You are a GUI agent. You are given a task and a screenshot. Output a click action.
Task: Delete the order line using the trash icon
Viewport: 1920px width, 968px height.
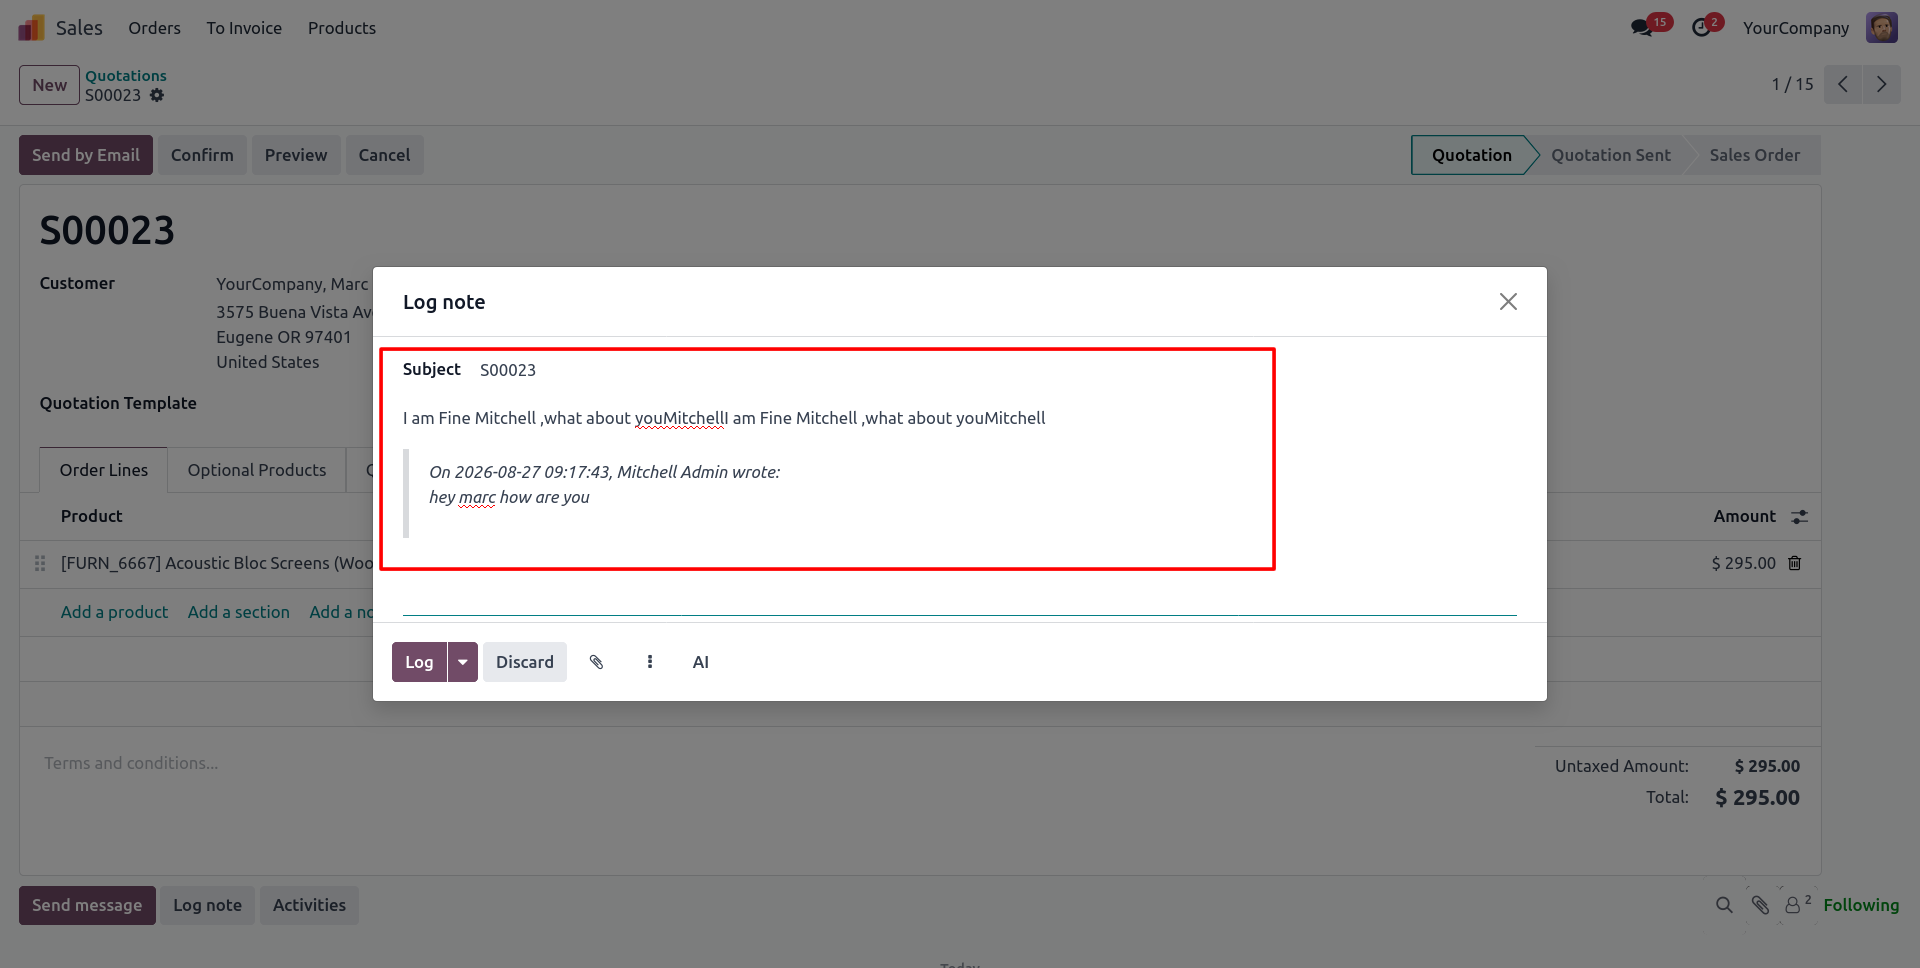click(1795, 563)
